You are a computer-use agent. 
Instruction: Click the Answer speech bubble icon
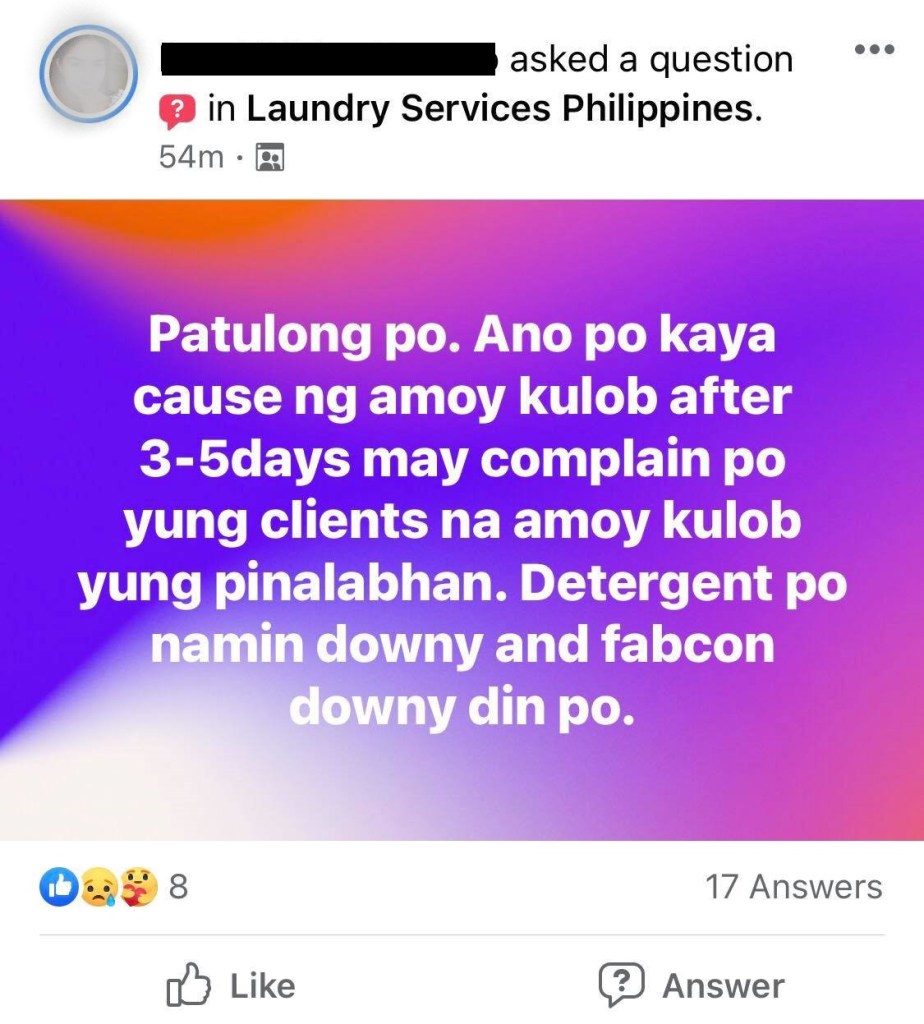point(622,985)
